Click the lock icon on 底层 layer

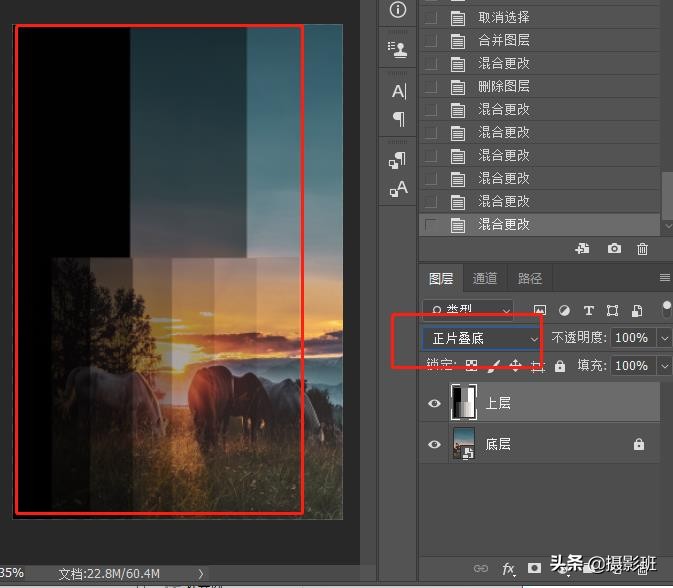coord(639,444)
